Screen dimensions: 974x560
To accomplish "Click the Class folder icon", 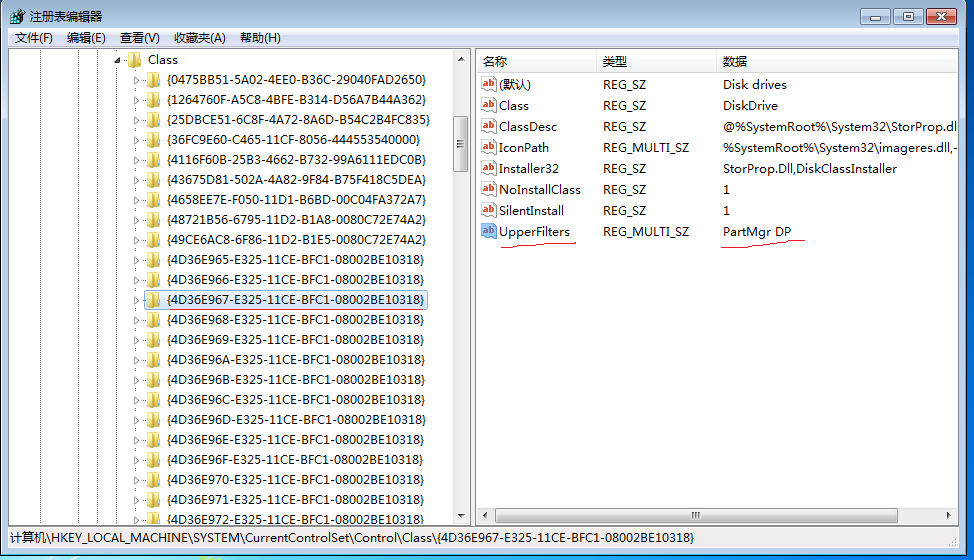I will coord(134,60).
